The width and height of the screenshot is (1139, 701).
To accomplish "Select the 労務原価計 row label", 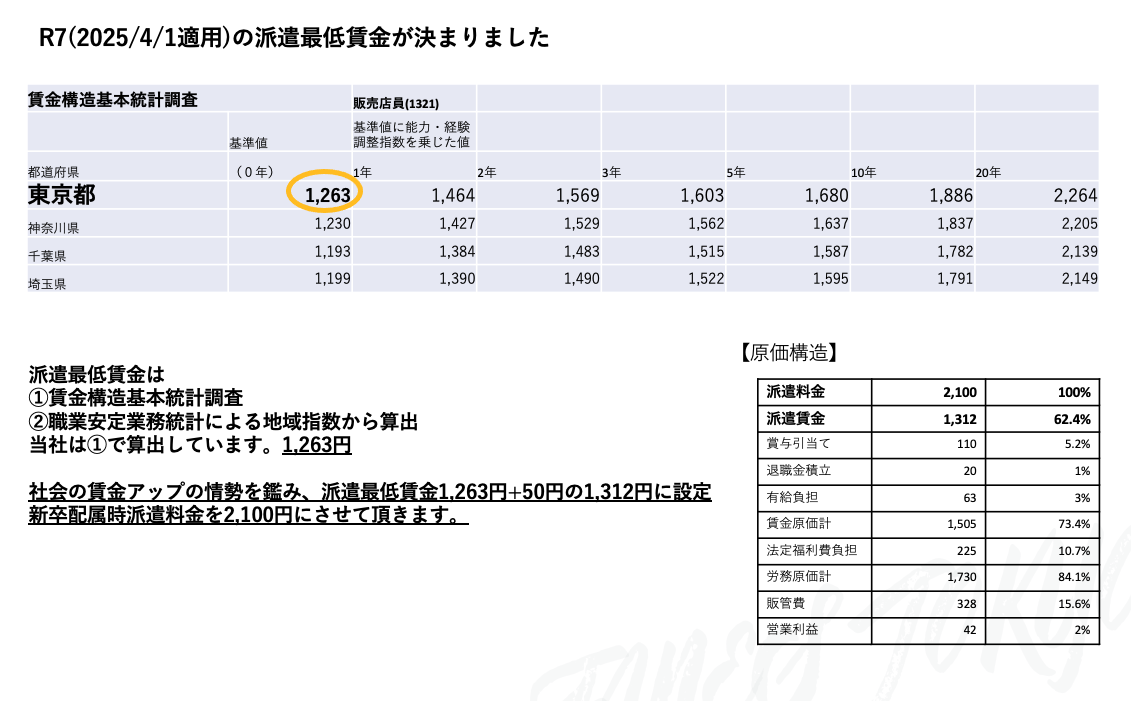I will pyautogui.click(x=798, y=576).
